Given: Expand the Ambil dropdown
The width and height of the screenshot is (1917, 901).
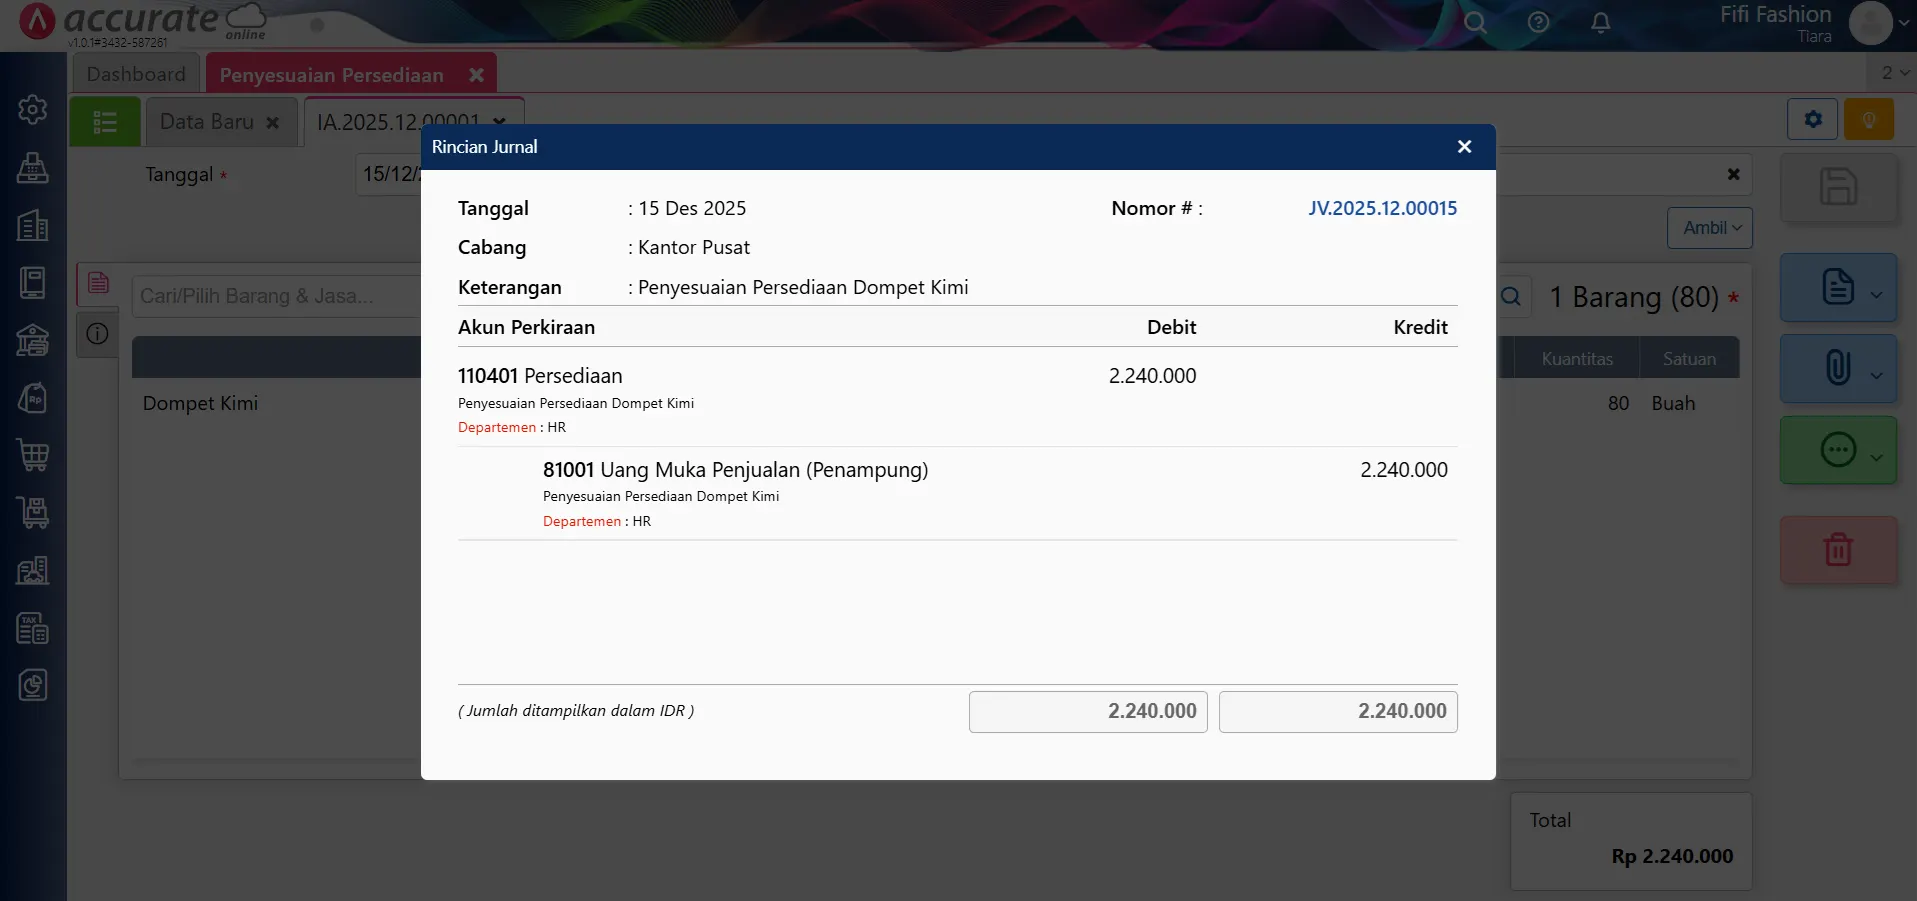Looking at the screenshot, I should pos(1710,228).
